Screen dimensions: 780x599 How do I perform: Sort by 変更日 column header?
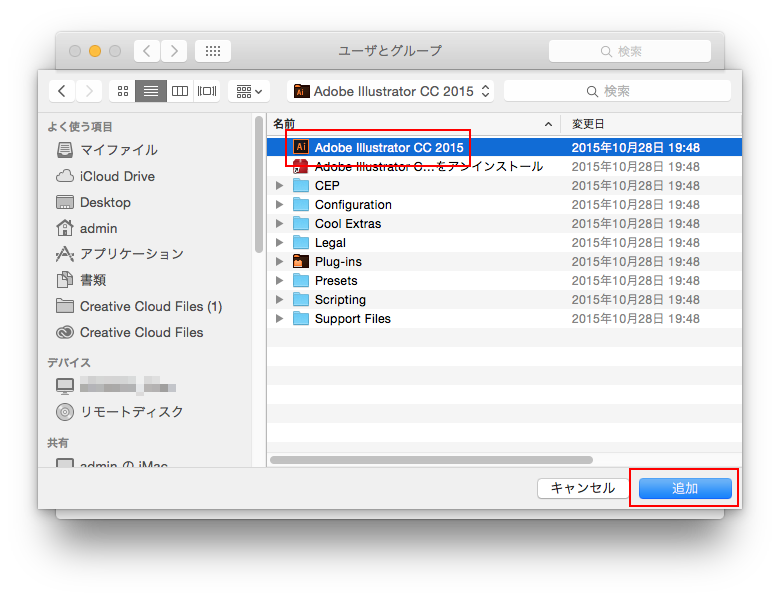click(651, 124)
